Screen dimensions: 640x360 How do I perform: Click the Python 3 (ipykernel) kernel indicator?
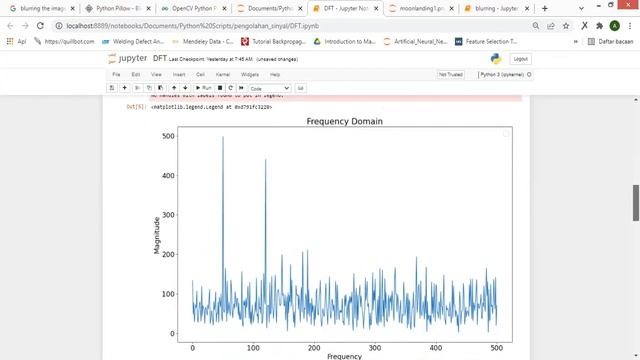click(504, 75)
